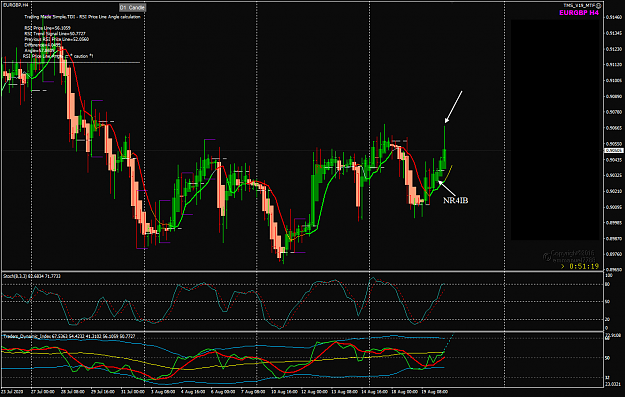
Task: Click the 0.90095 price scale value
Action: click(614, 207)
